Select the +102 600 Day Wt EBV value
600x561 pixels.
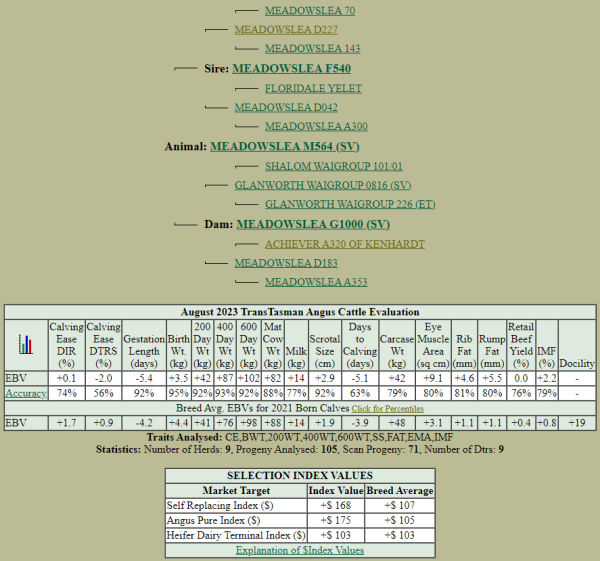coord(249,378)
